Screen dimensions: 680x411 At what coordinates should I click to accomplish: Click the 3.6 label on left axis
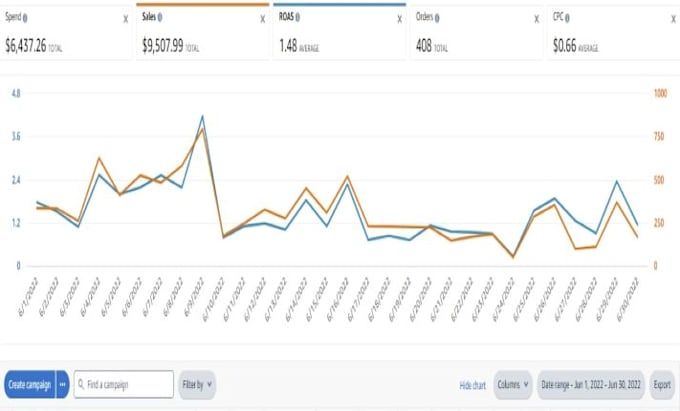coord(16,137)
